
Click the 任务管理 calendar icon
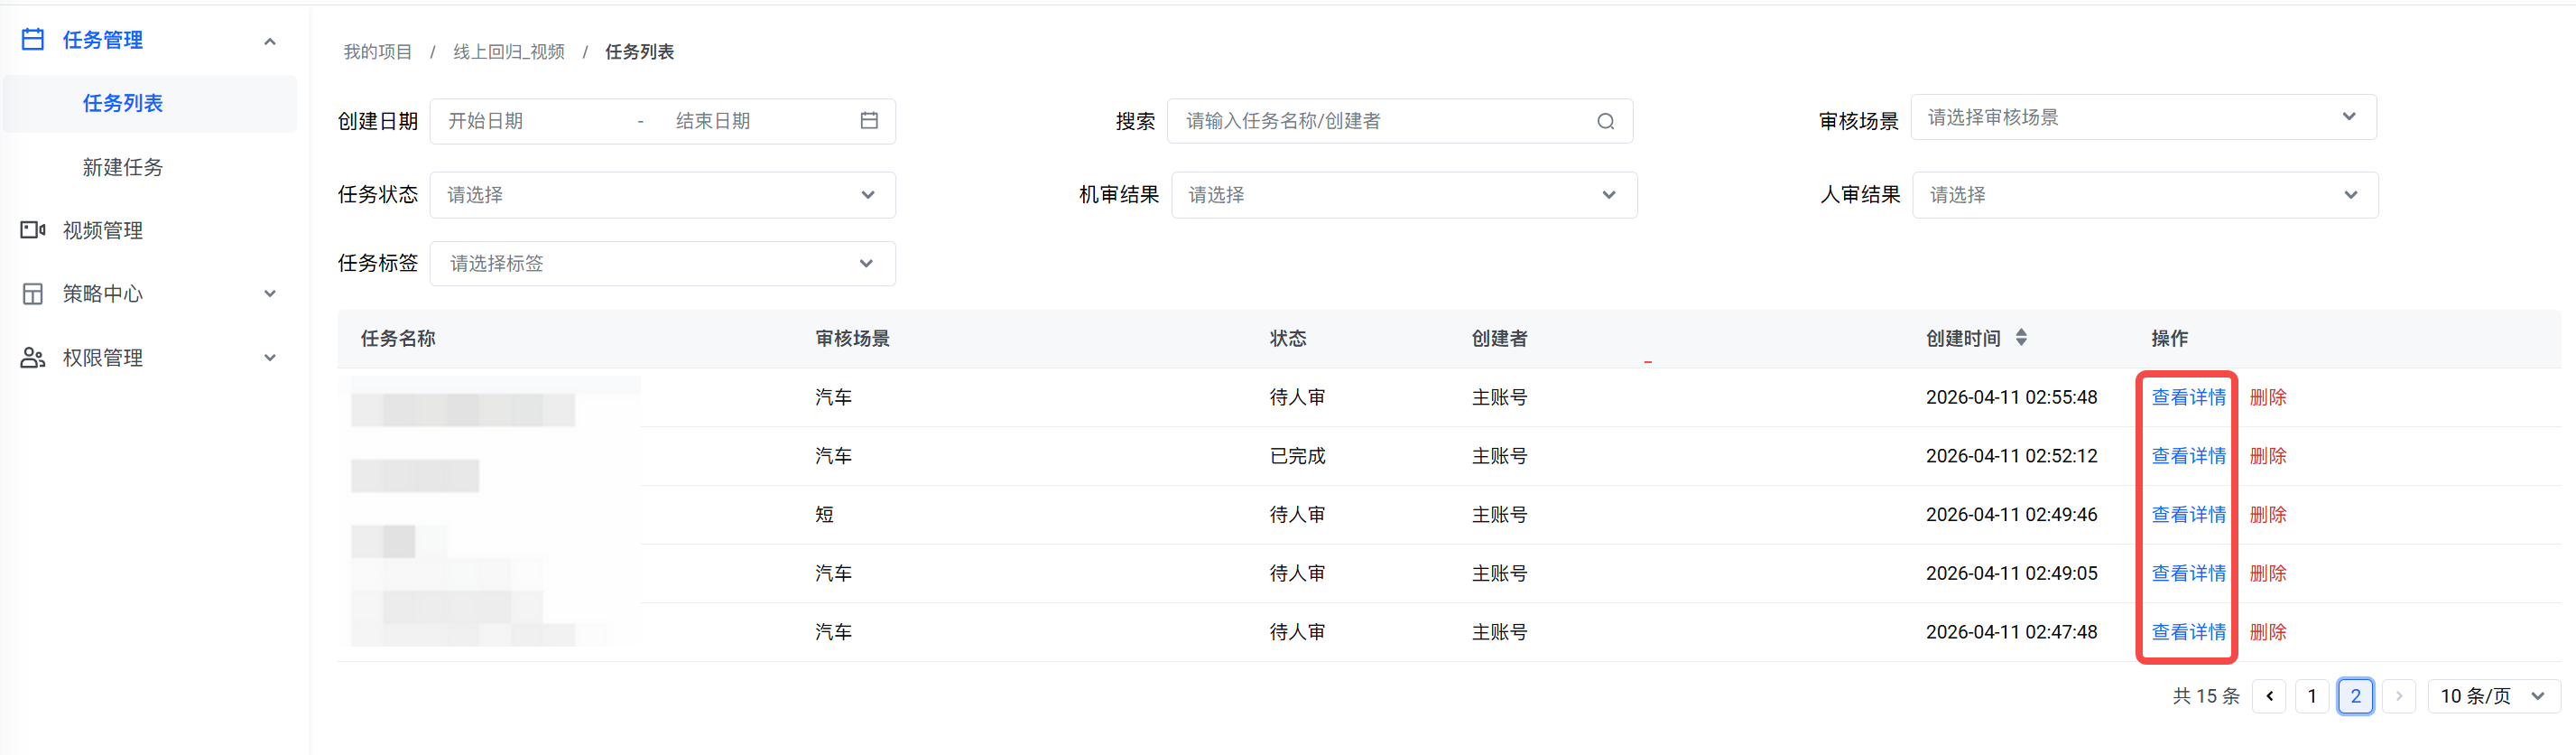33,40
